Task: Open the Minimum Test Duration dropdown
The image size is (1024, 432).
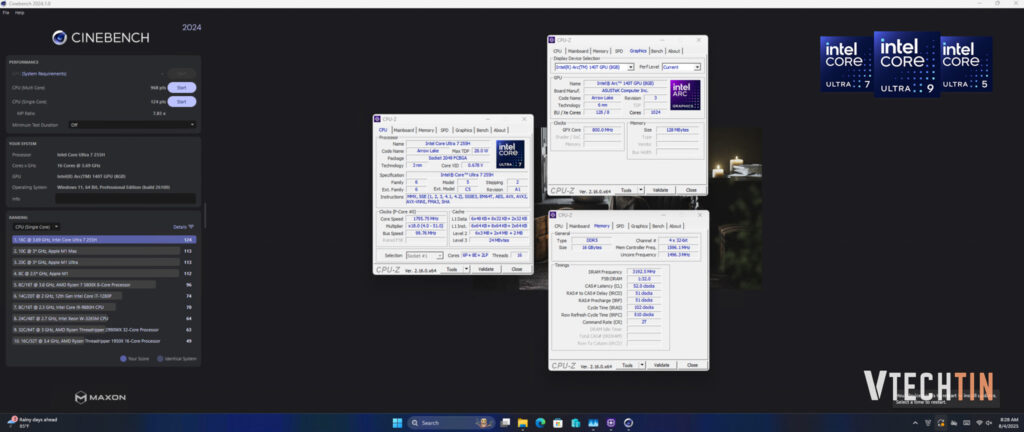Action: coord(132,125)
